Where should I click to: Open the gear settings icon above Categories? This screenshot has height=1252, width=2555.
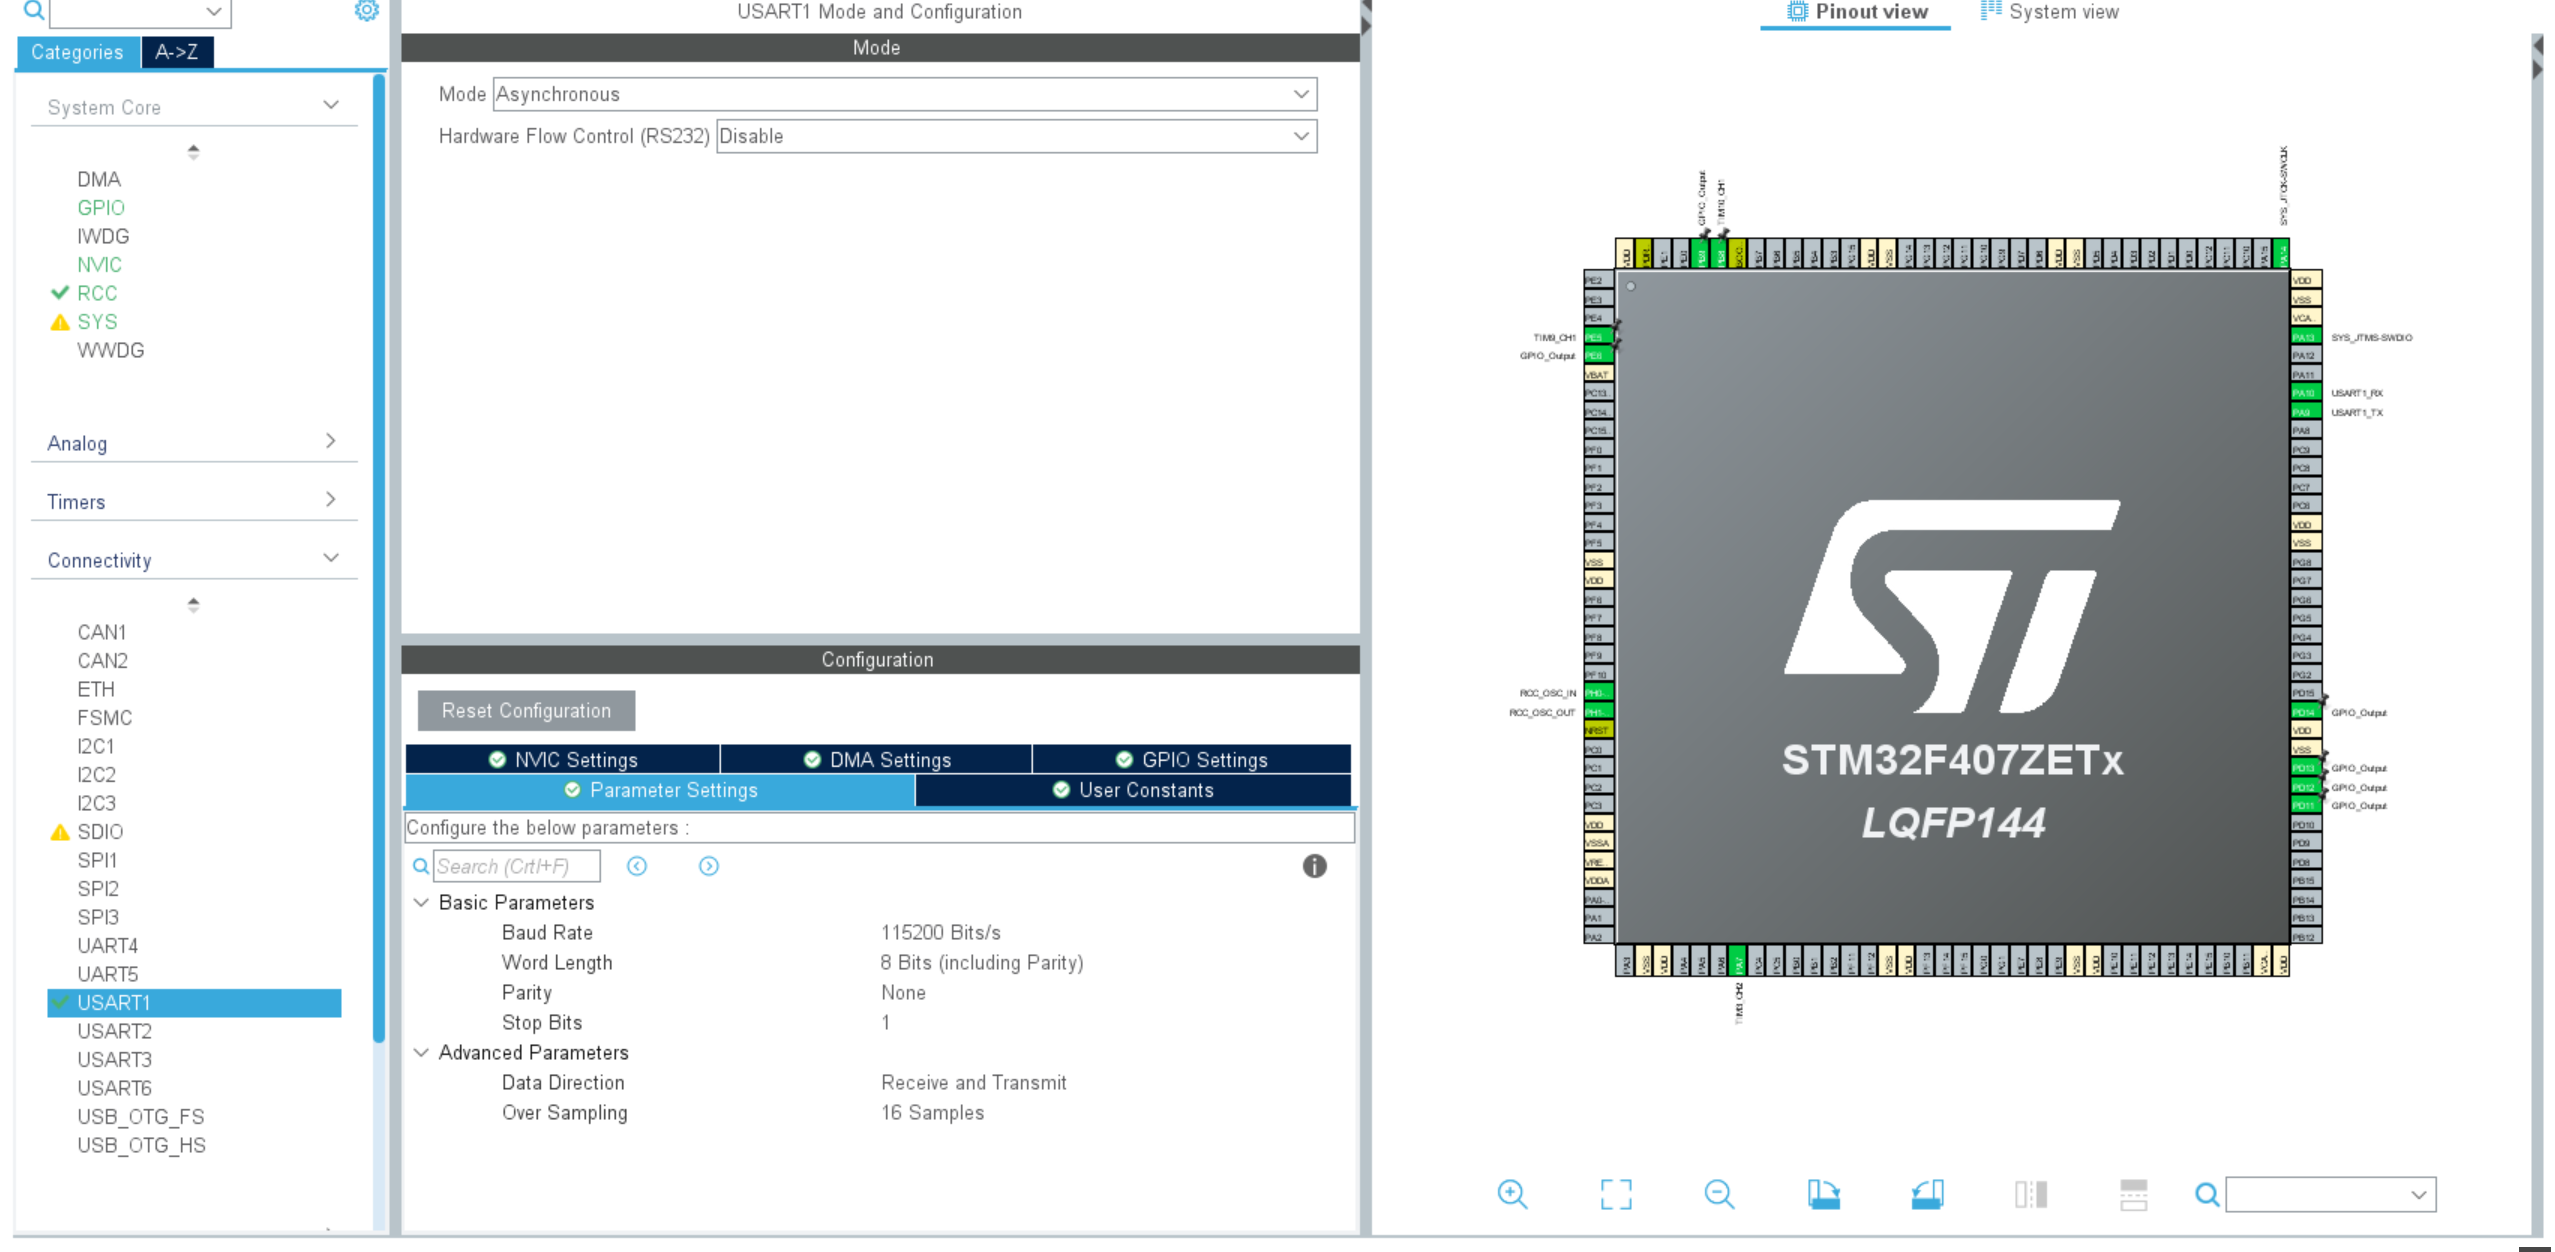click(367, 11)
